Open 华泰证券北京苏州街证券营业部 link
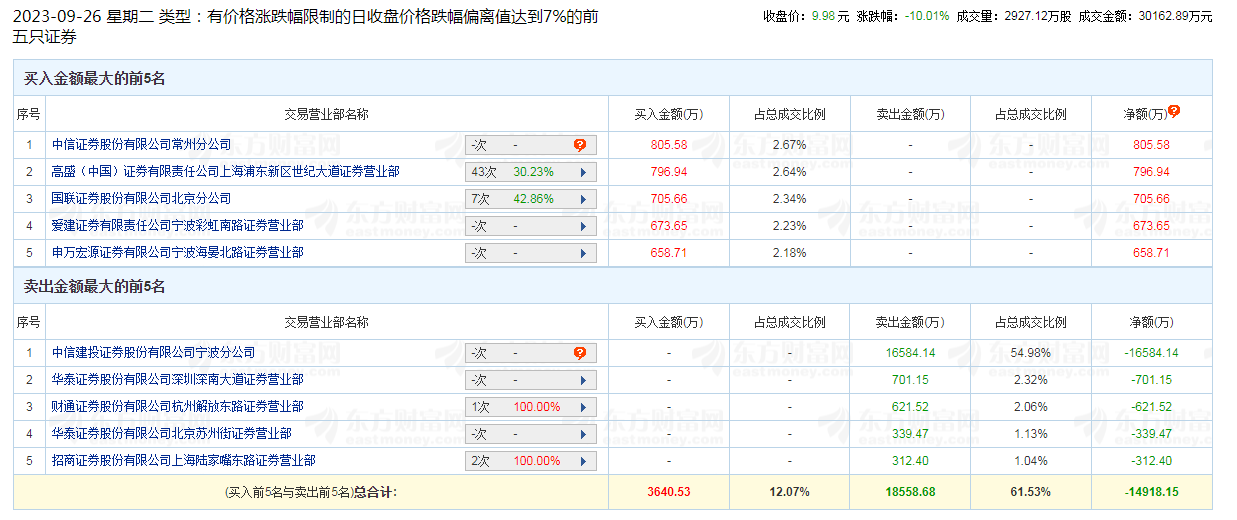The image size is (1237, 520). click(171, 434)
